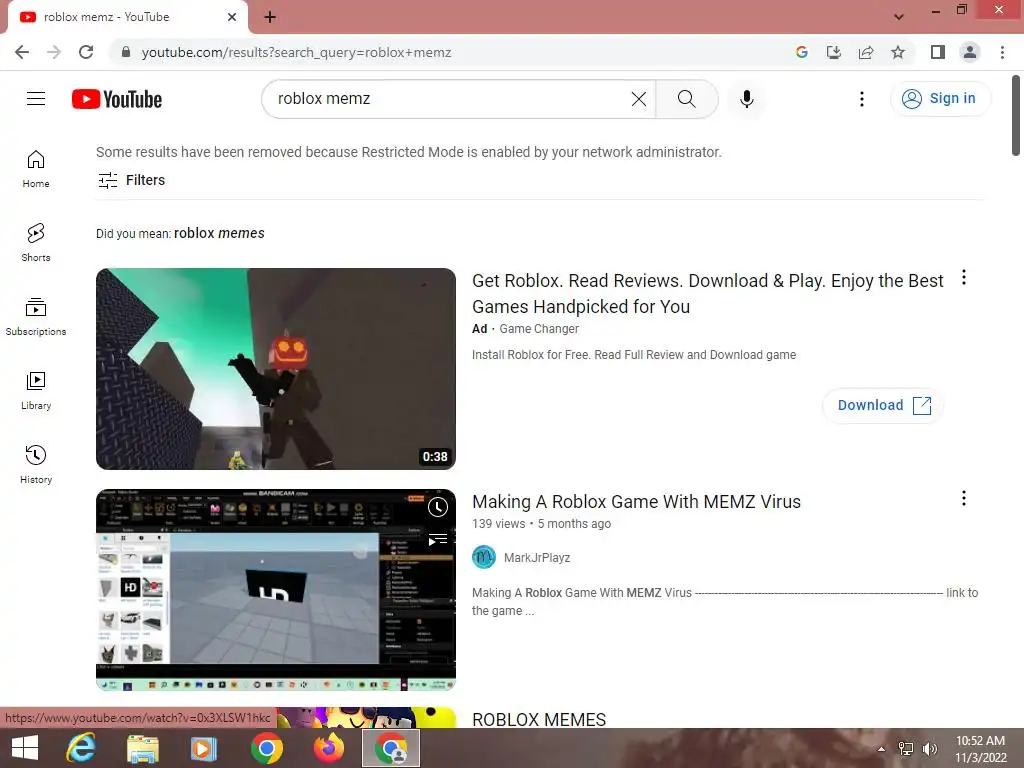Launch Internet Explorer from the taskbar
1024x768 pixels.
click(x=81, y=748)
